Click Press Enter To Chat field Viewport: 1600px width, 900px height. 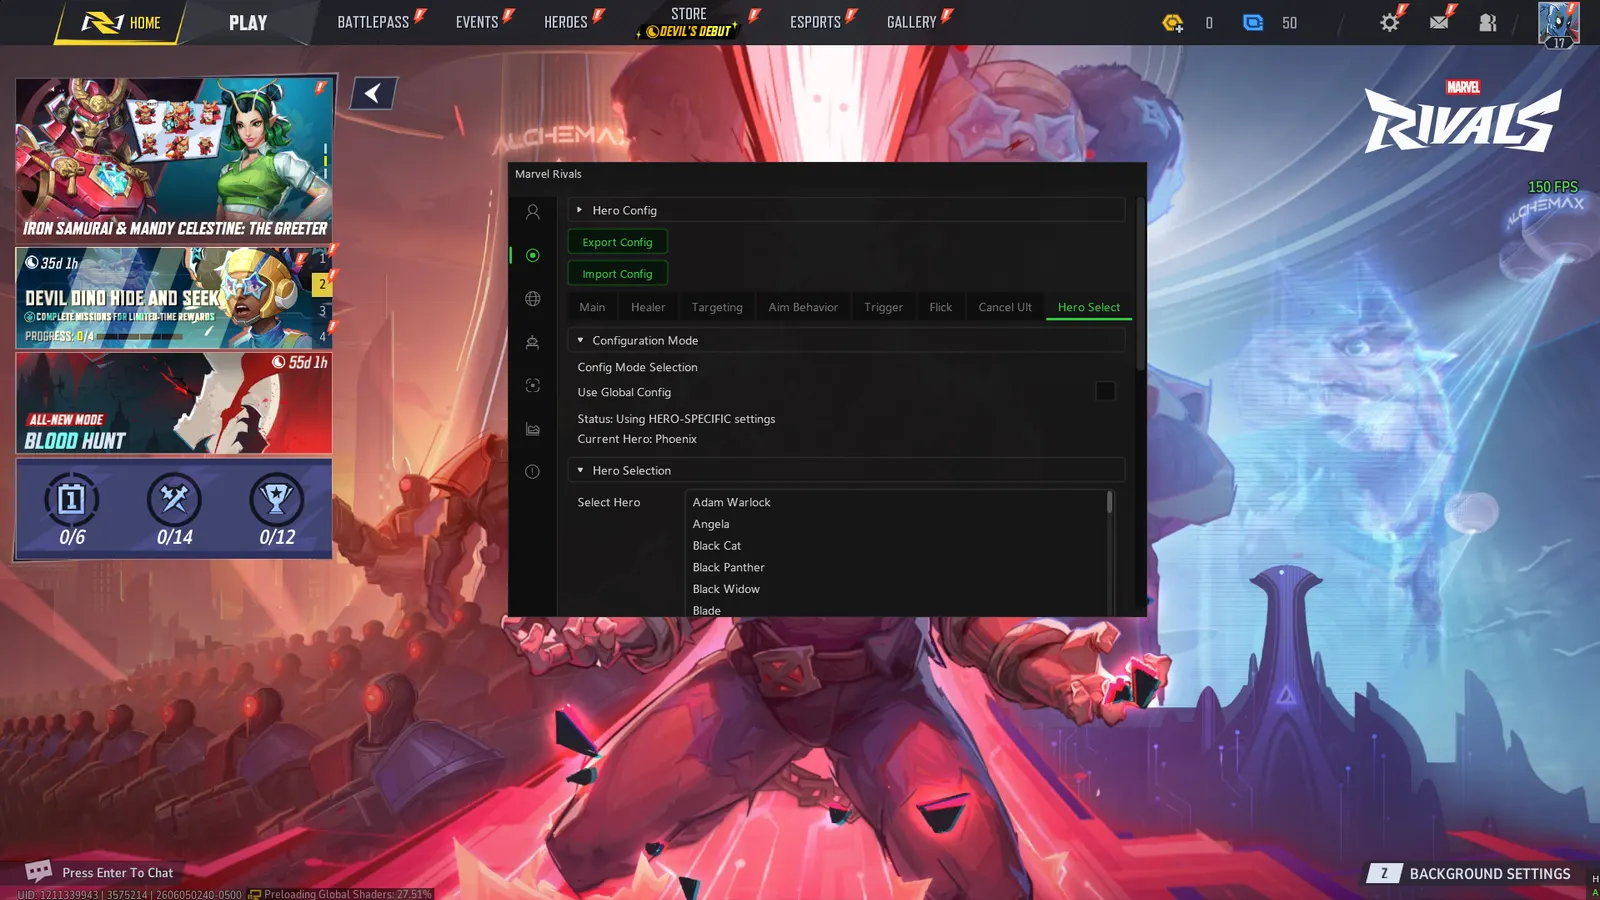(x=117, y=873)
